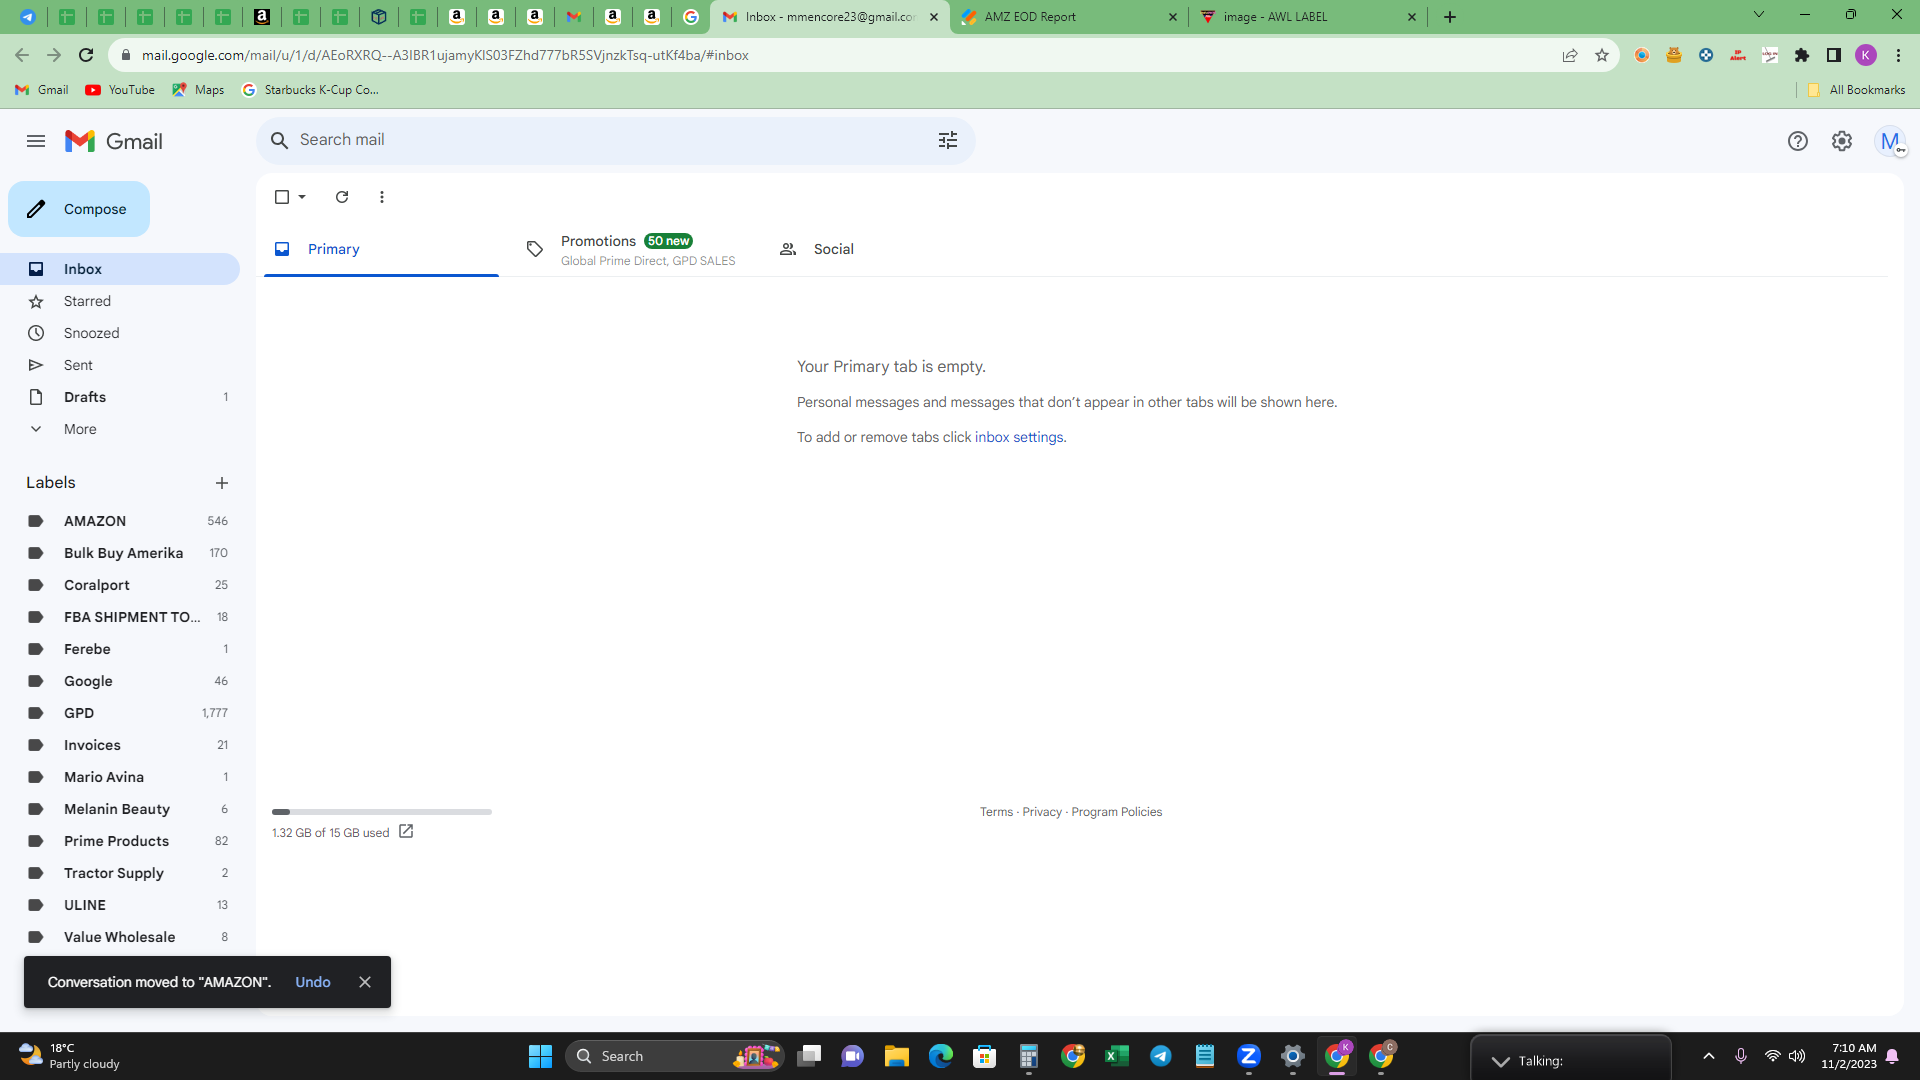The height and width of the screenshot is (1080, 1920).
Task: Reload the browser page
Action: tap(86, 55)
